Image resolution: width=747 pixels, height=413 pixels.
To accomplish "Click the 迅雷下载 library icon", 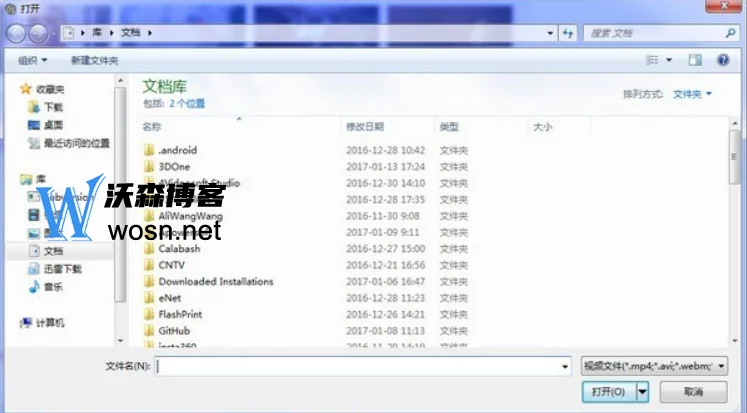I will click(33, 269).
